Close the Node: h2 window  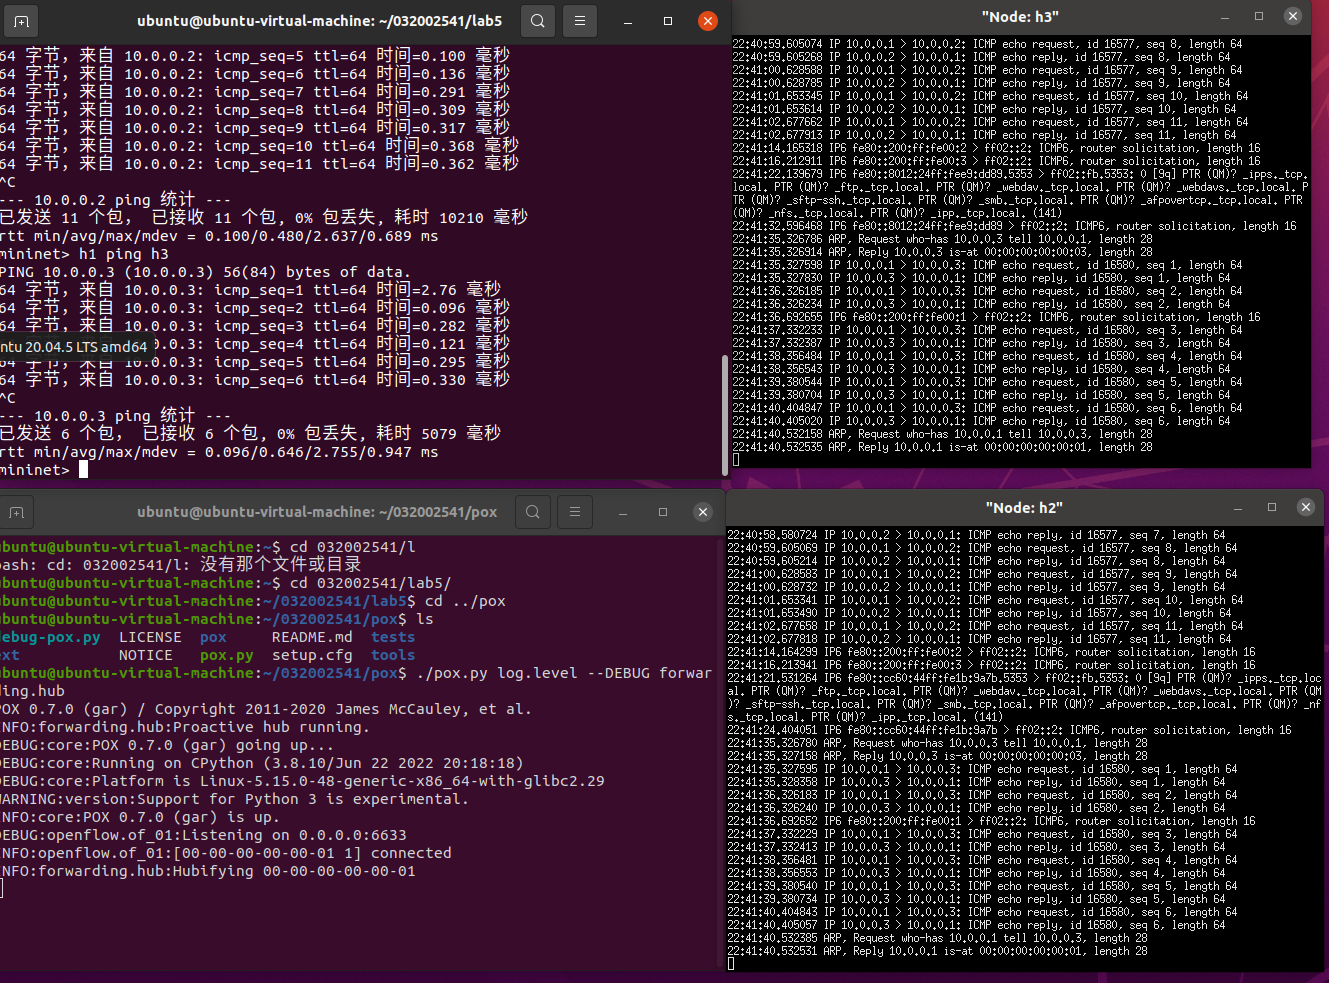point(1306,507)
